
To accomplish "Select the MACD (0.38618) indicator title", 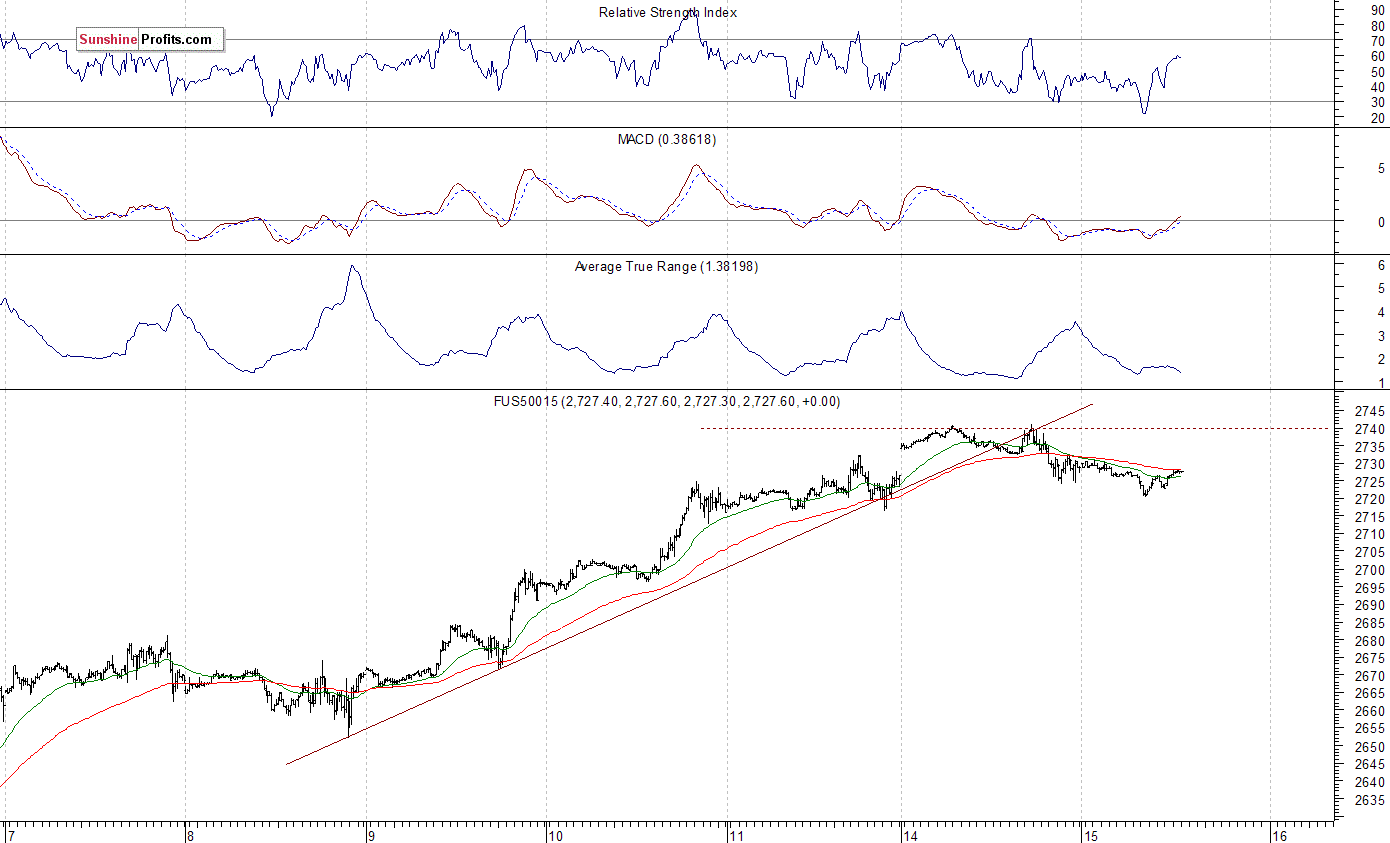I will [x=667, y=139].
